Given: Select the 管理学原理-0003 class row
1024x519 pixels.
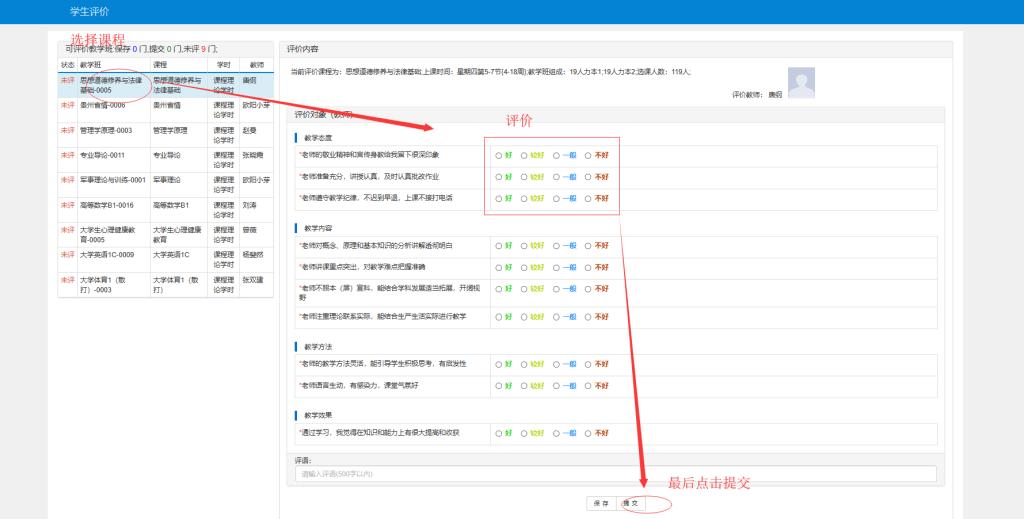Looking at the screenshot, I should pos(106,130).
